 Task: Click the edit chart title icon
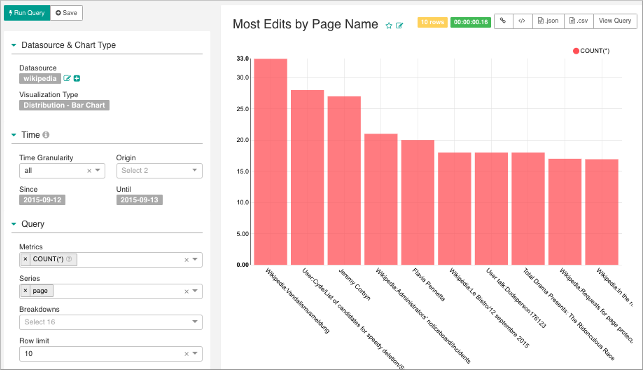399,25
